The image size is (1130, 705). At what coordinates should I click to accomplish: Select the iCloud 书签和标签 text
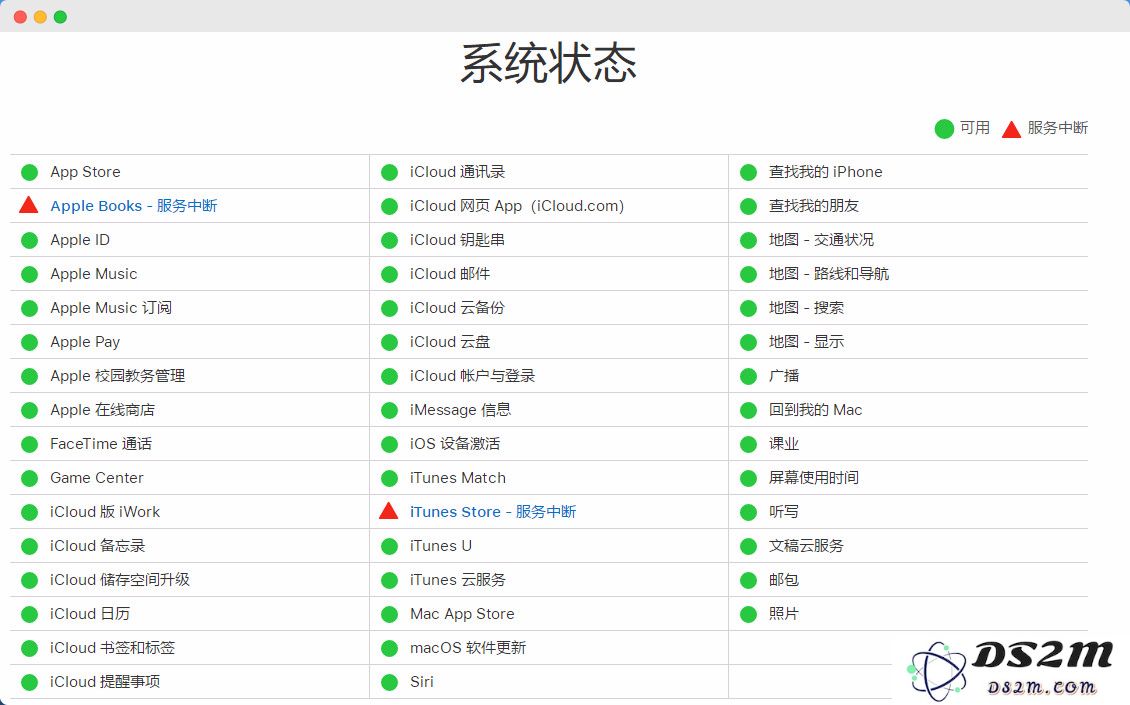pos(112,647)
